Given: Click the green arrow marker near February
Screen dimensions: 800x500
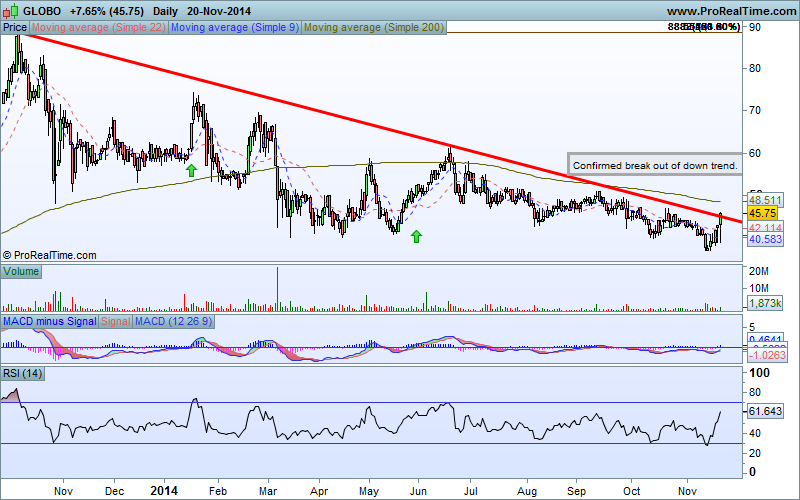Looking at the screenshot, I should 190,171.
